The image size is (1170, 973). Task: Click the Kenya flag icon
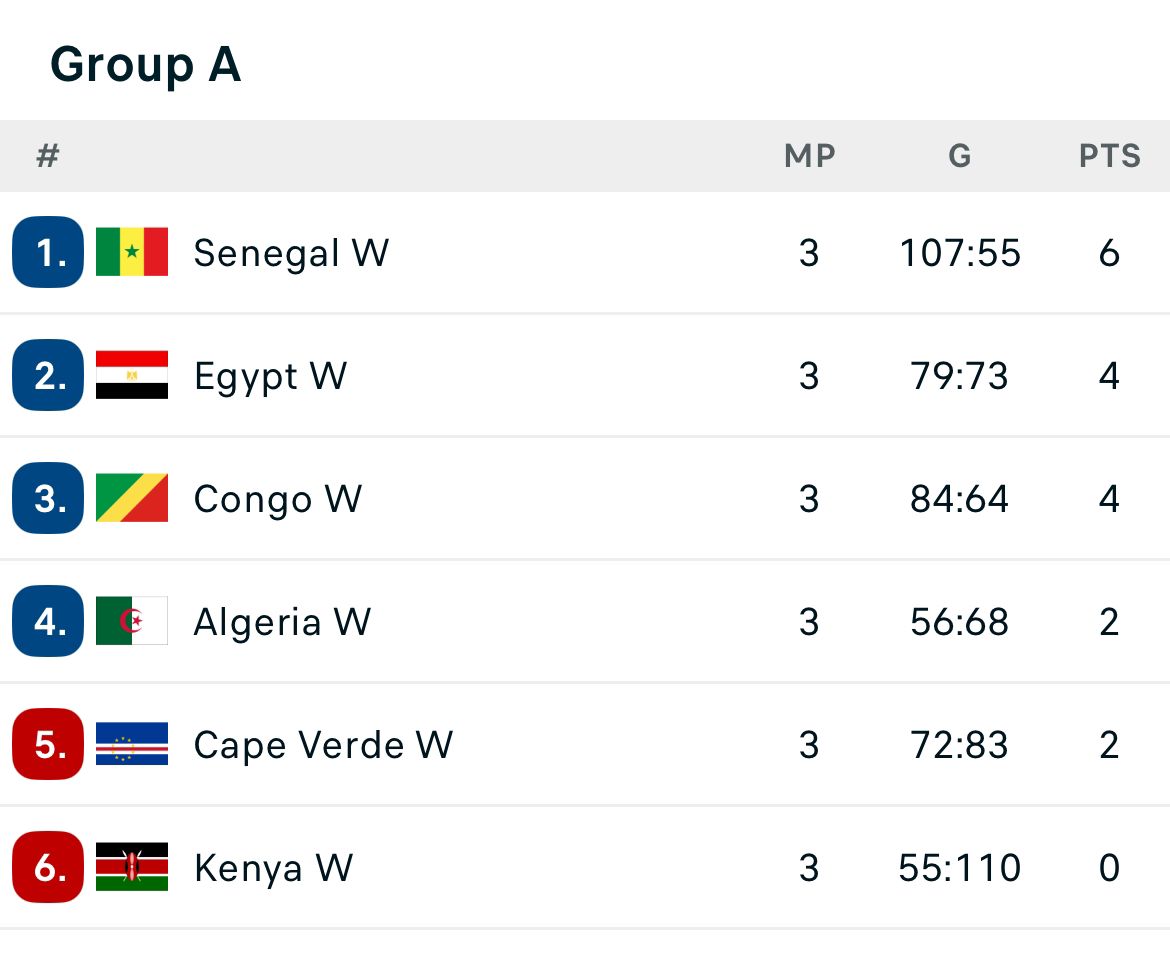(132, 867)
